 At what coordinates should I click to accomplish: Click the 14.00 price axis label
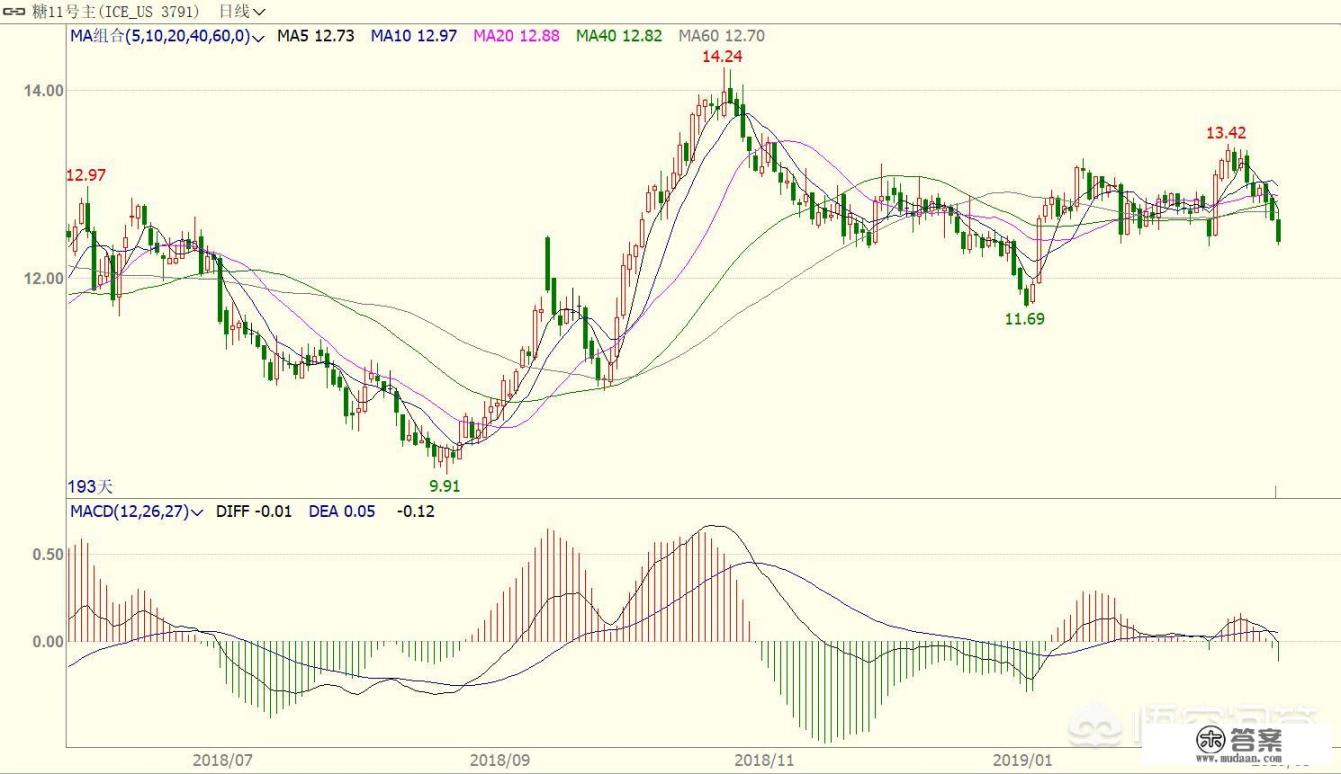[44, 90]
